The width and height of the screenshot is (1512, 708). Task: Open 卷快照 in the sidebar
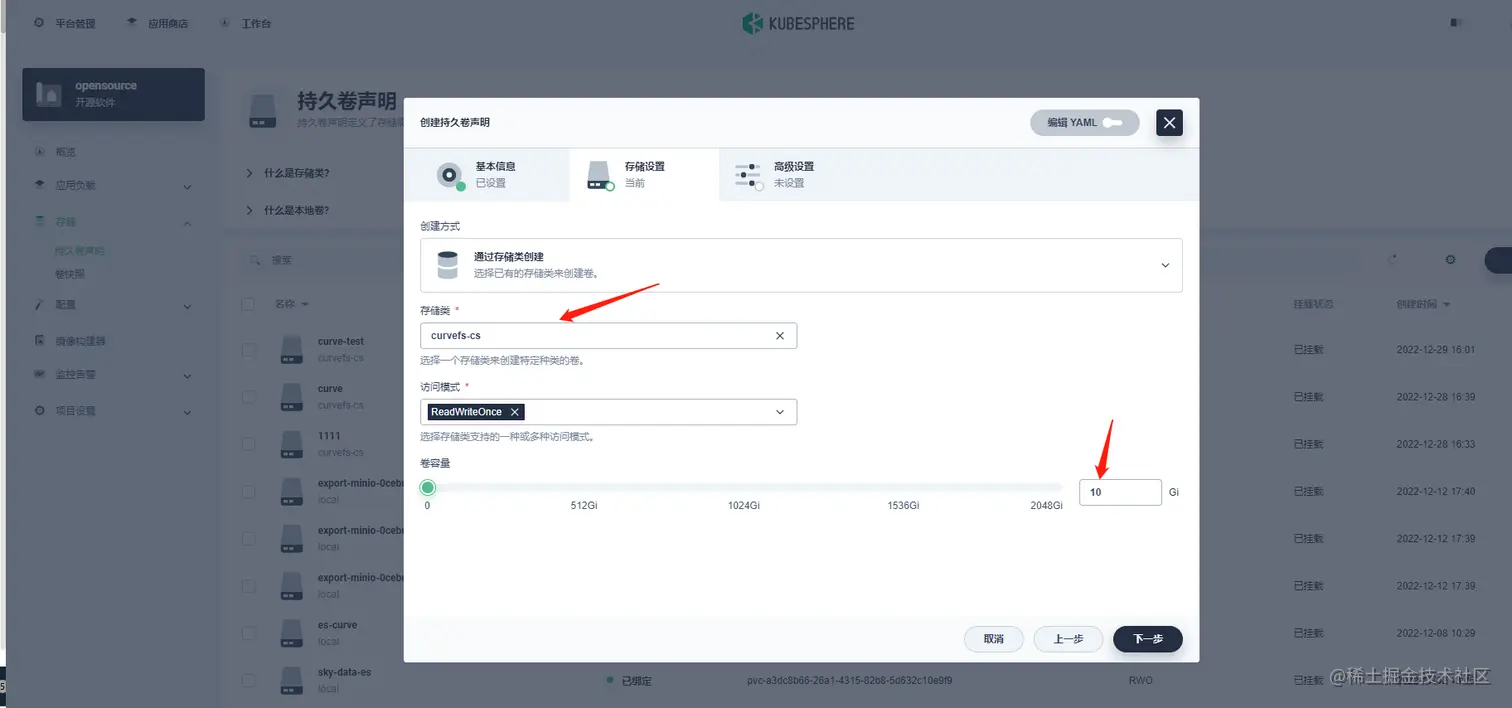[x=70, y=274]
